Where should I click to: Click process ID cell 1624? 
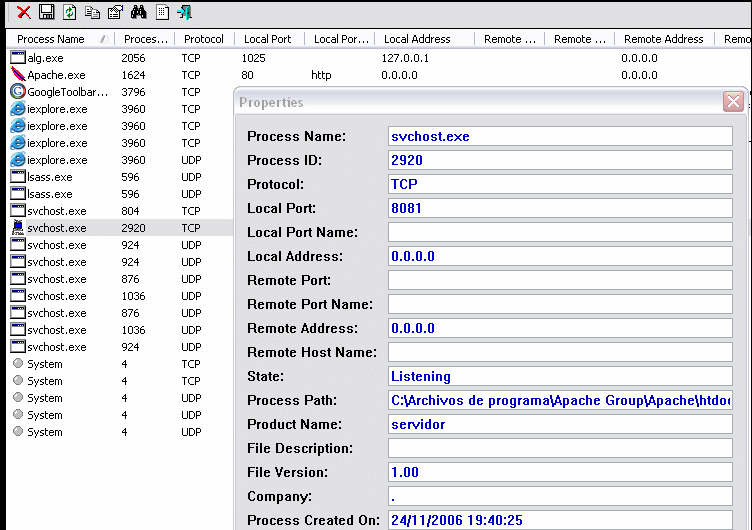tap(133, 75)
